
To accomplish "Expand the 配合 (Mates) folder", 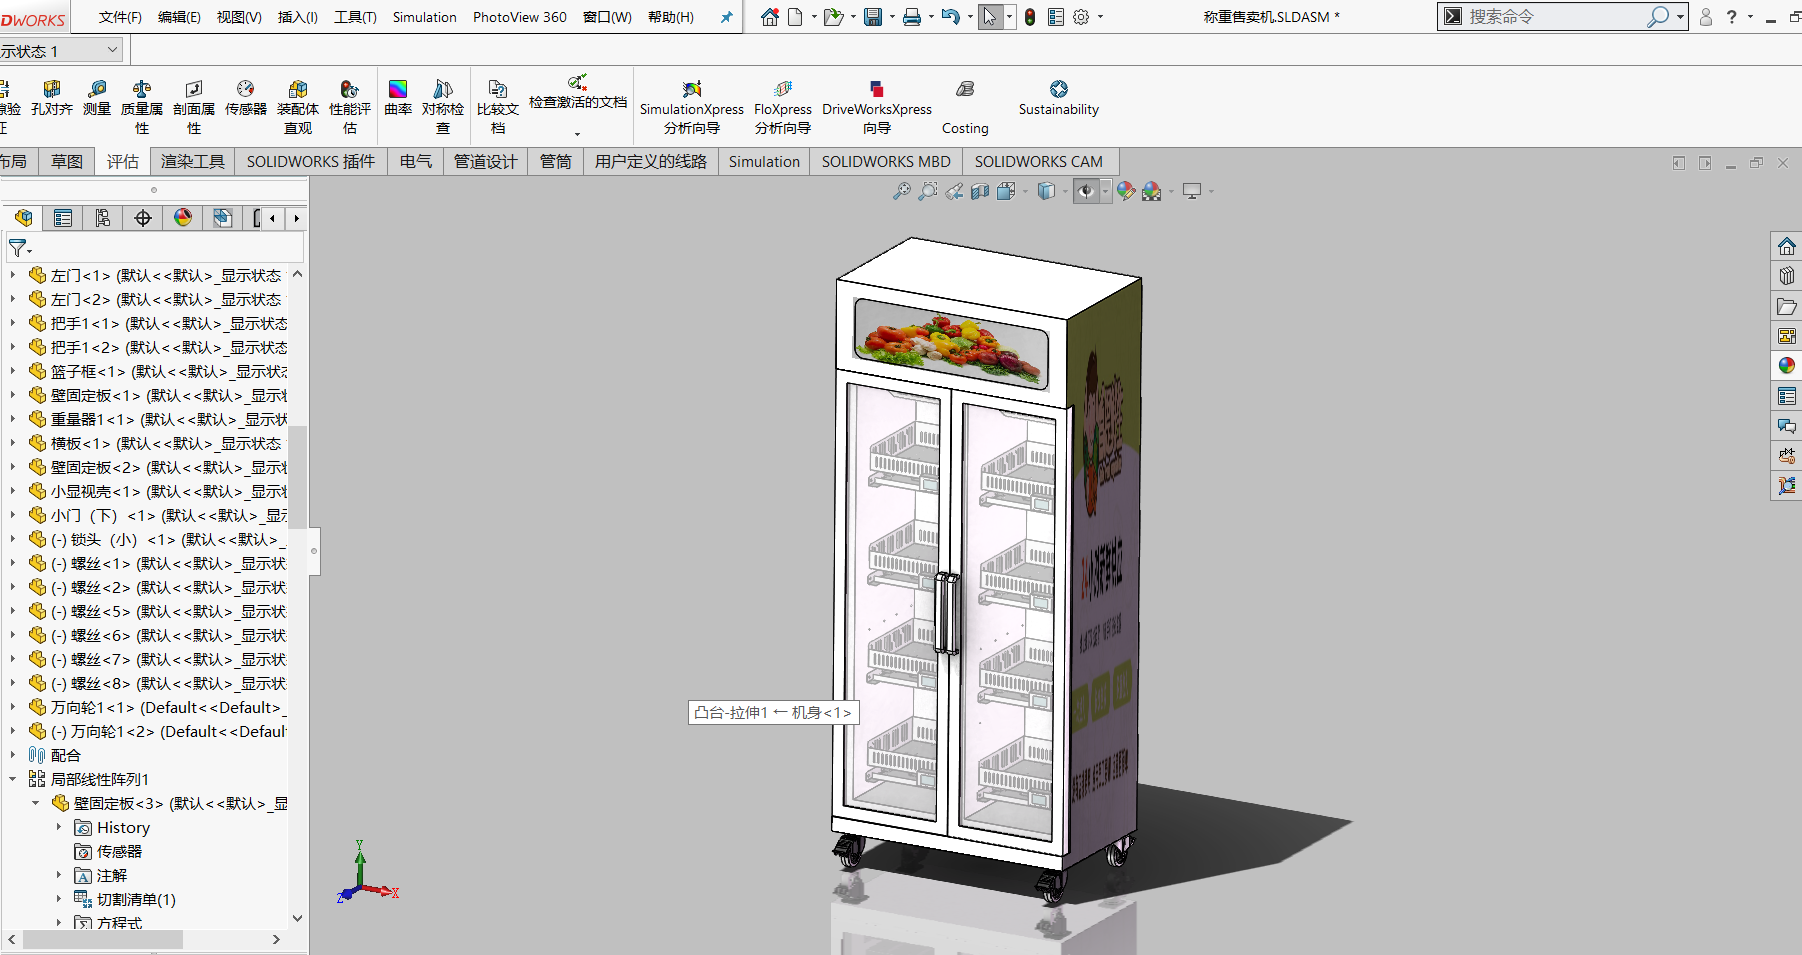I will click(13, 755).
